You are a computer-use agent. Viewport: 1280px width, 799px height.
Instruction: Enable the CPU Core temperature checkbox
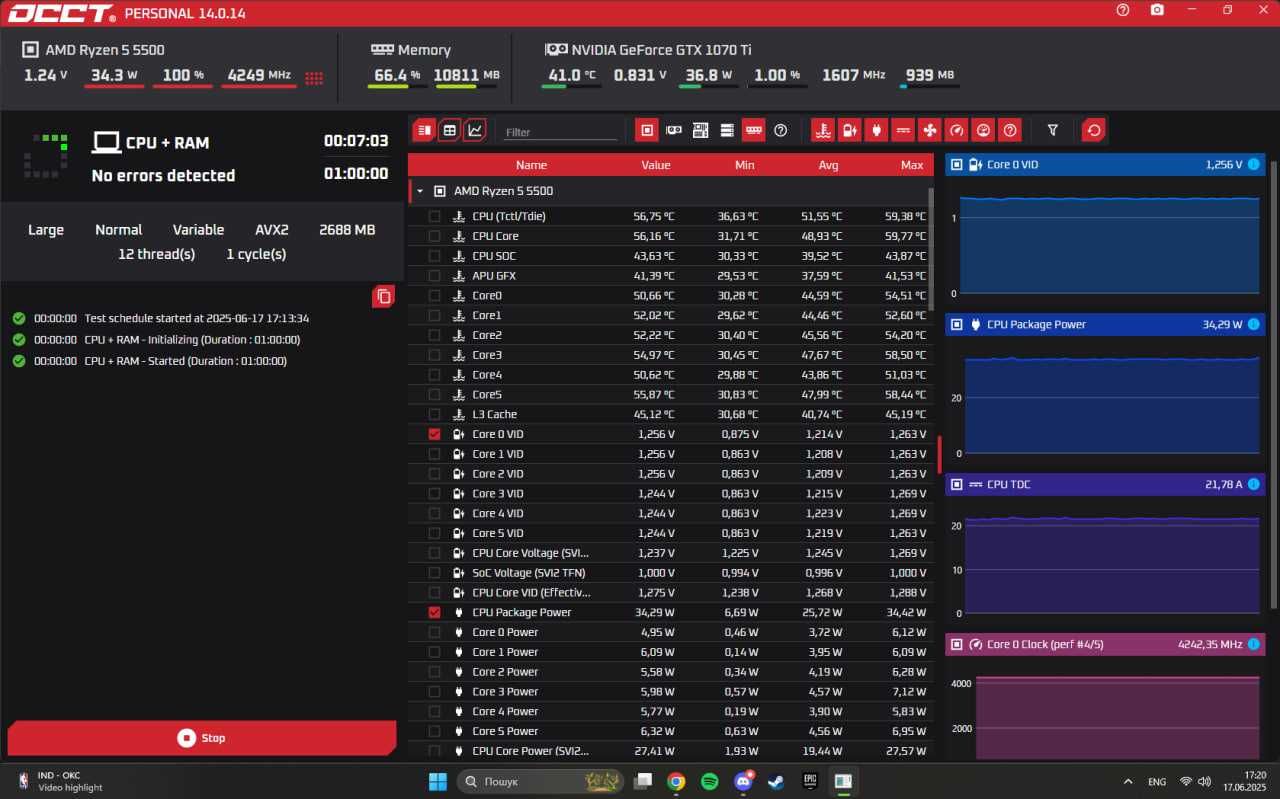(x=434, y=236)
